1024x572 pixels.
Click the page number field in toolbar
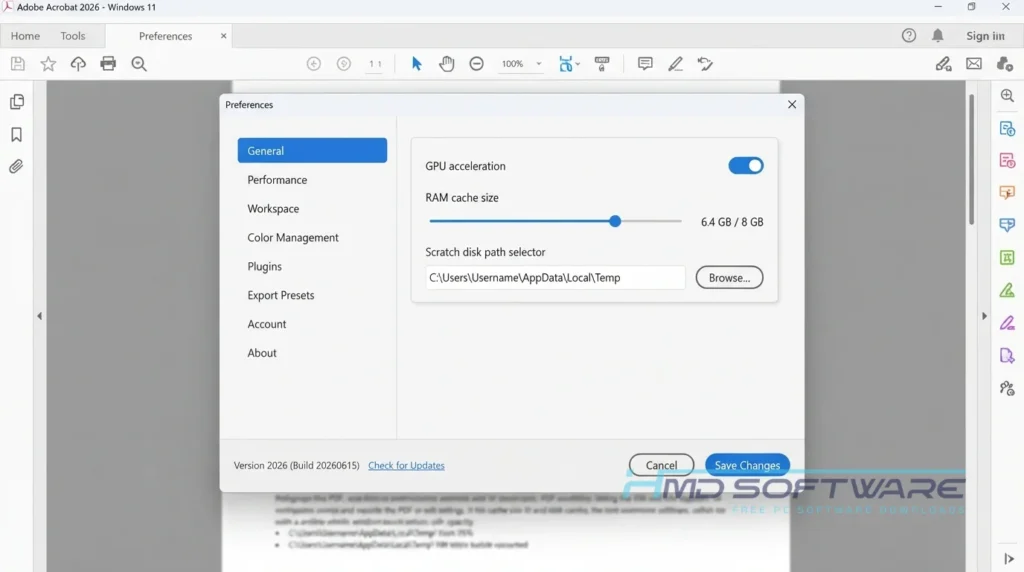(x=375, y=64)
